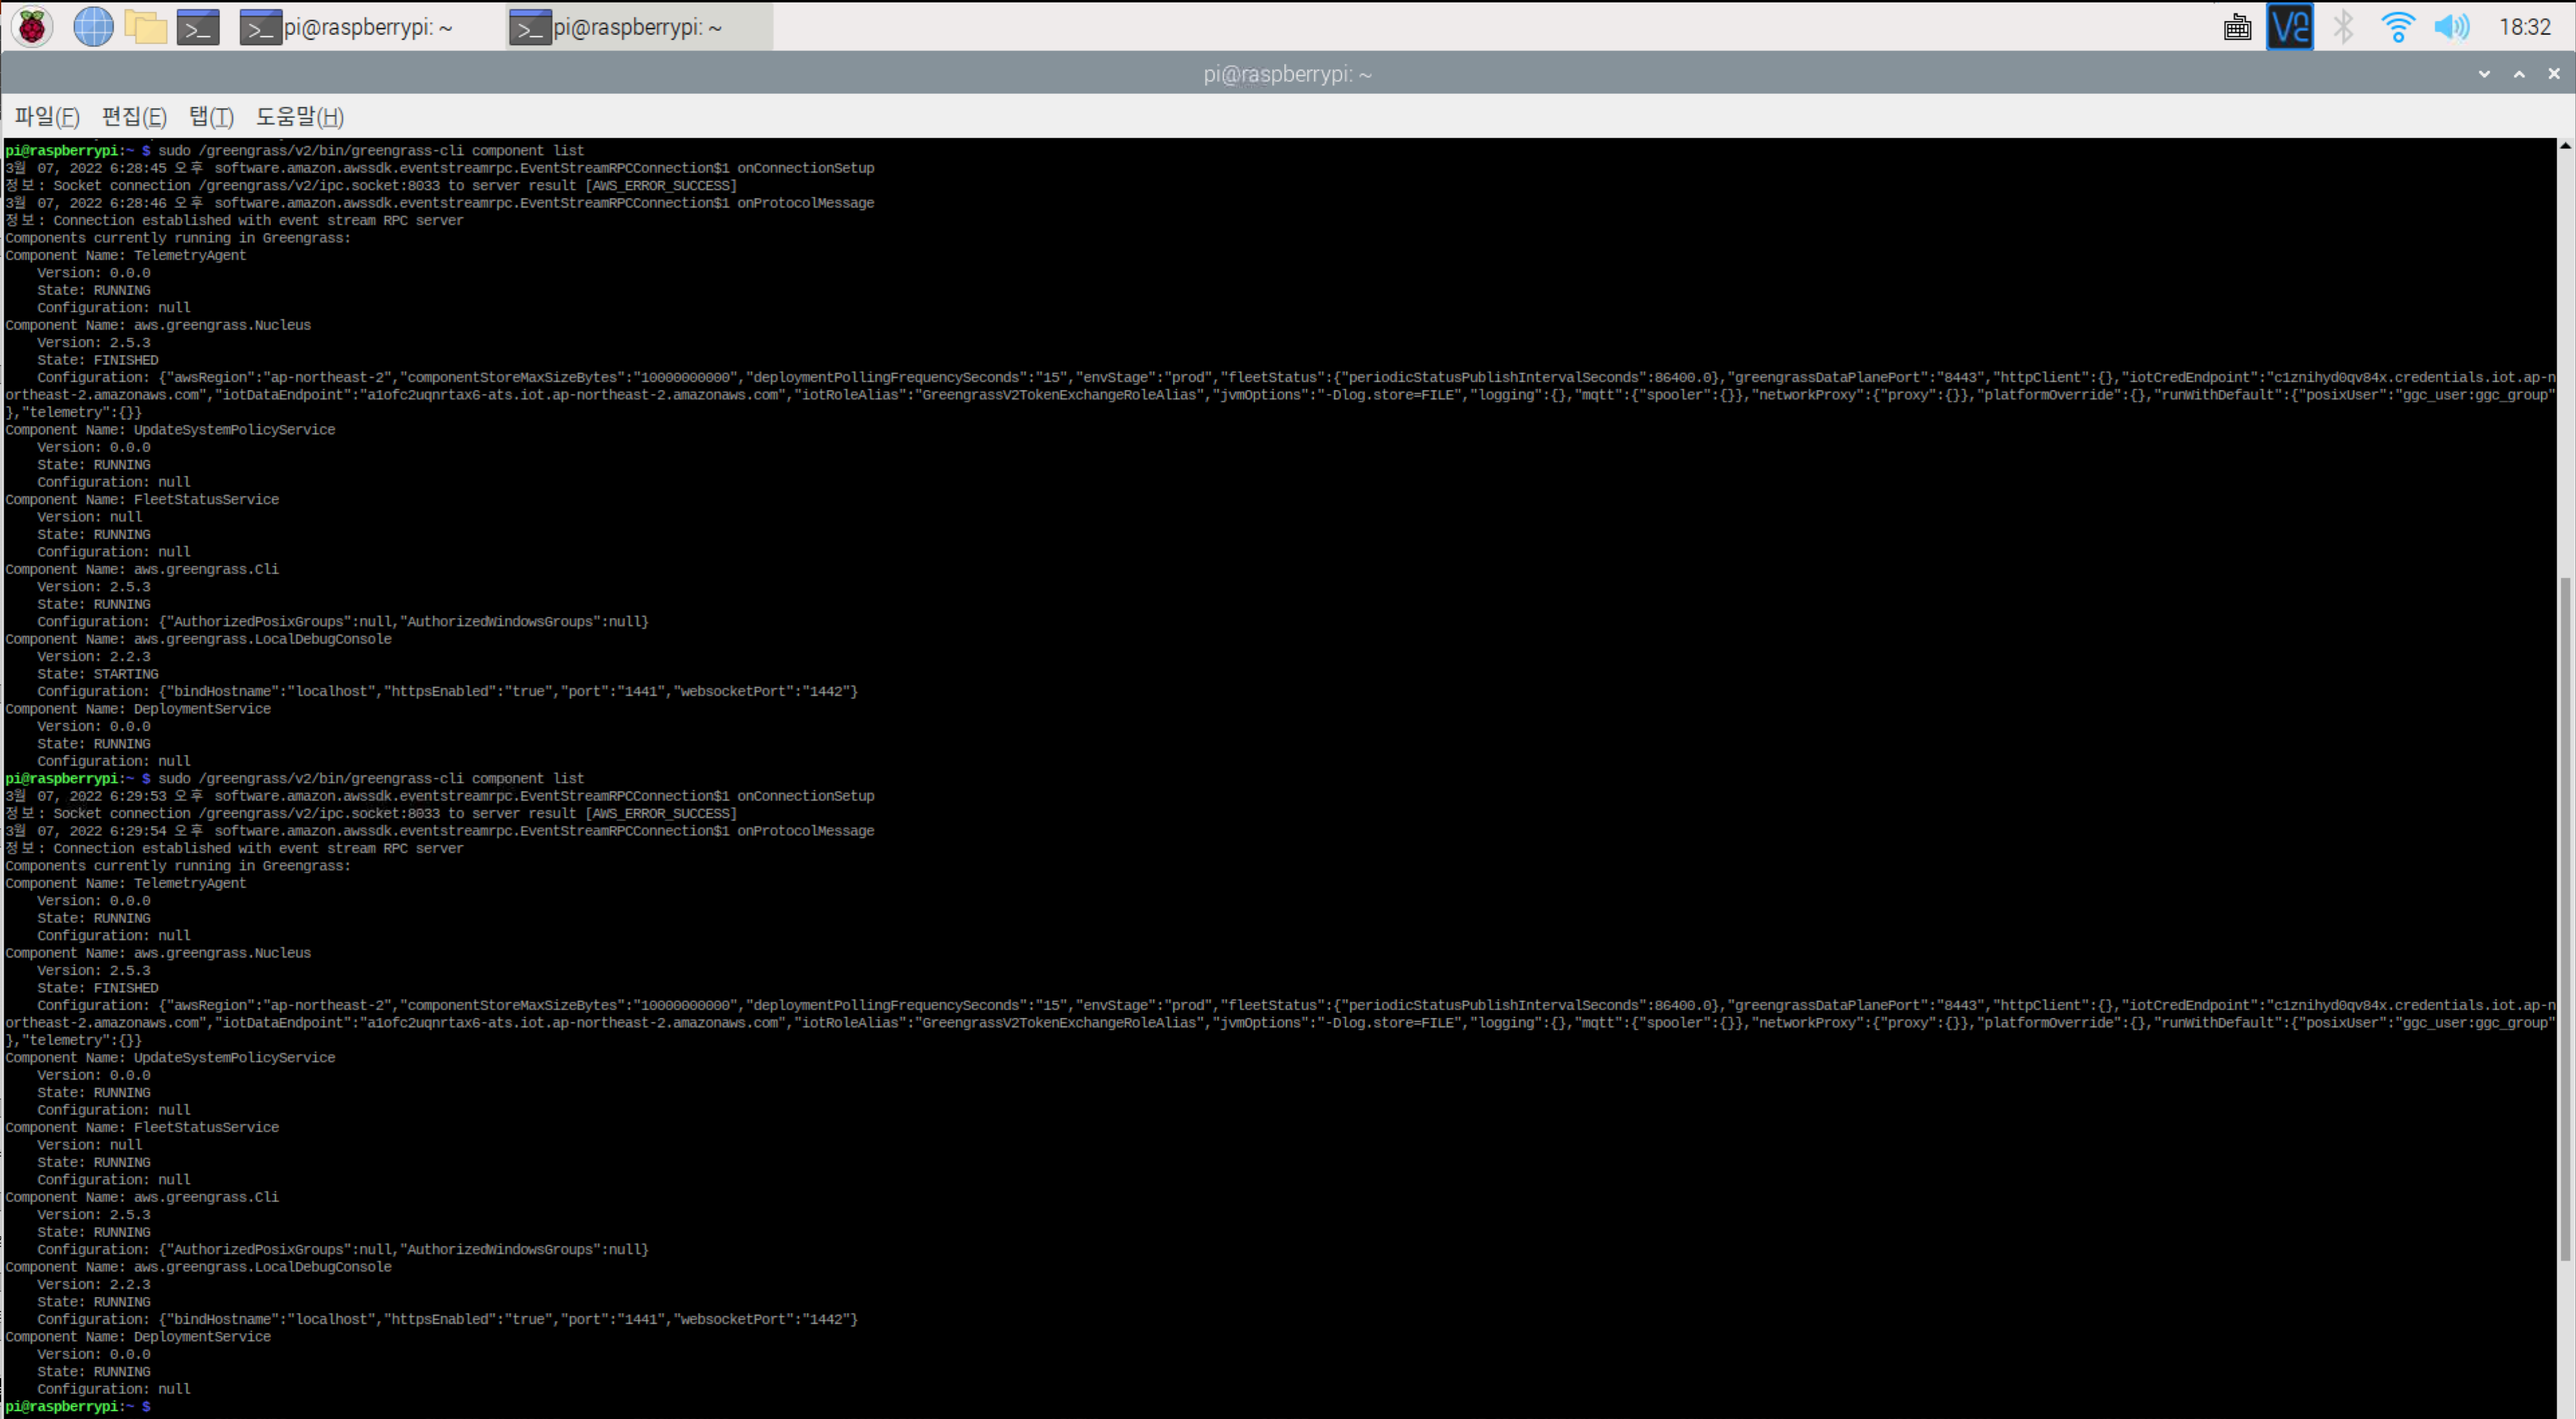Click first 'Component Name: UpdateSystemPolicyService' line
Screen dimensions: 2576x1419
[170, 430]
